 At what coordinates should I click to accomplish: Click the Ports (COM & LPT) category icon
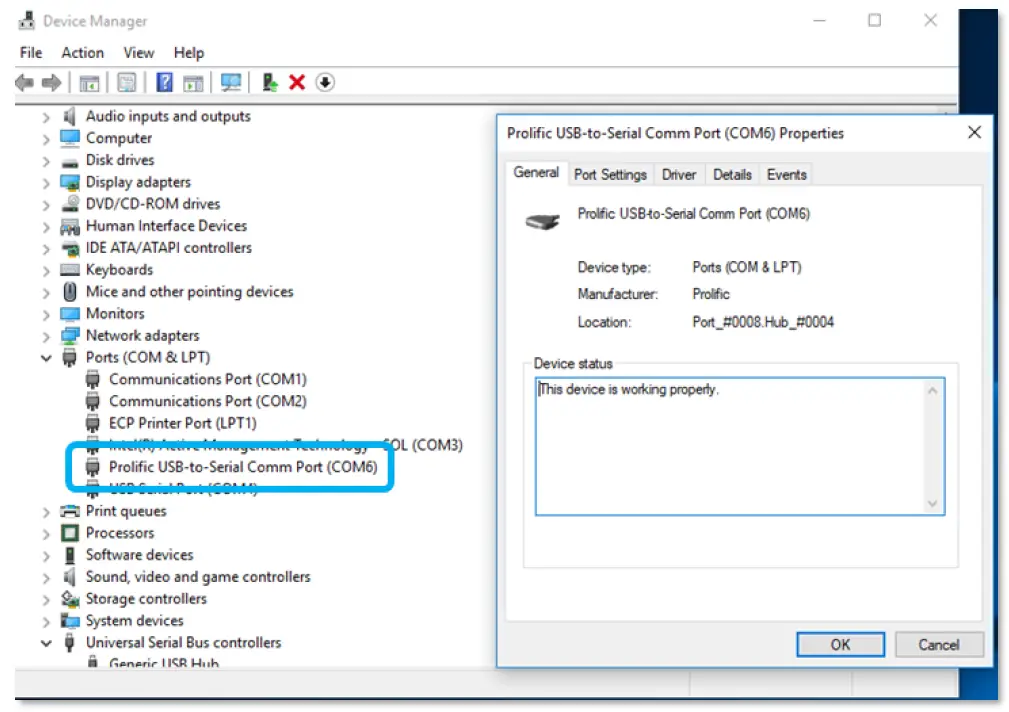pyautogui.click(x=69, y=357)
